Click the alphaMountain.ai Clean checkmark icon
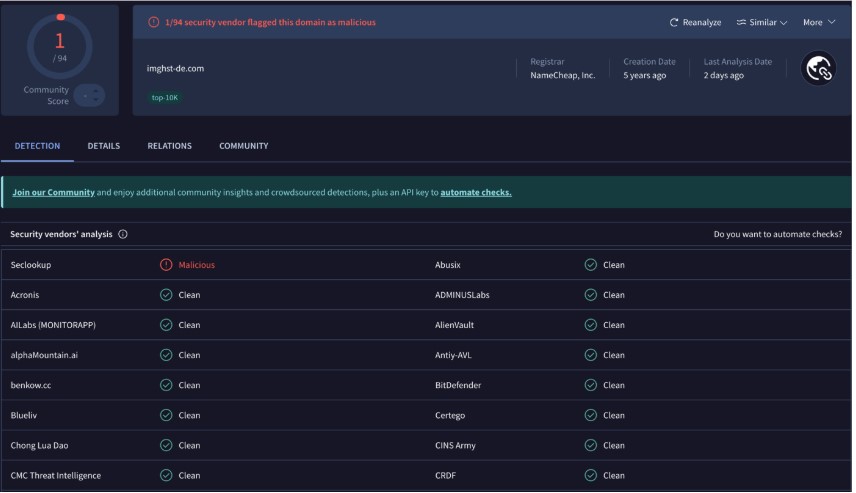 (x=167, y=355)
